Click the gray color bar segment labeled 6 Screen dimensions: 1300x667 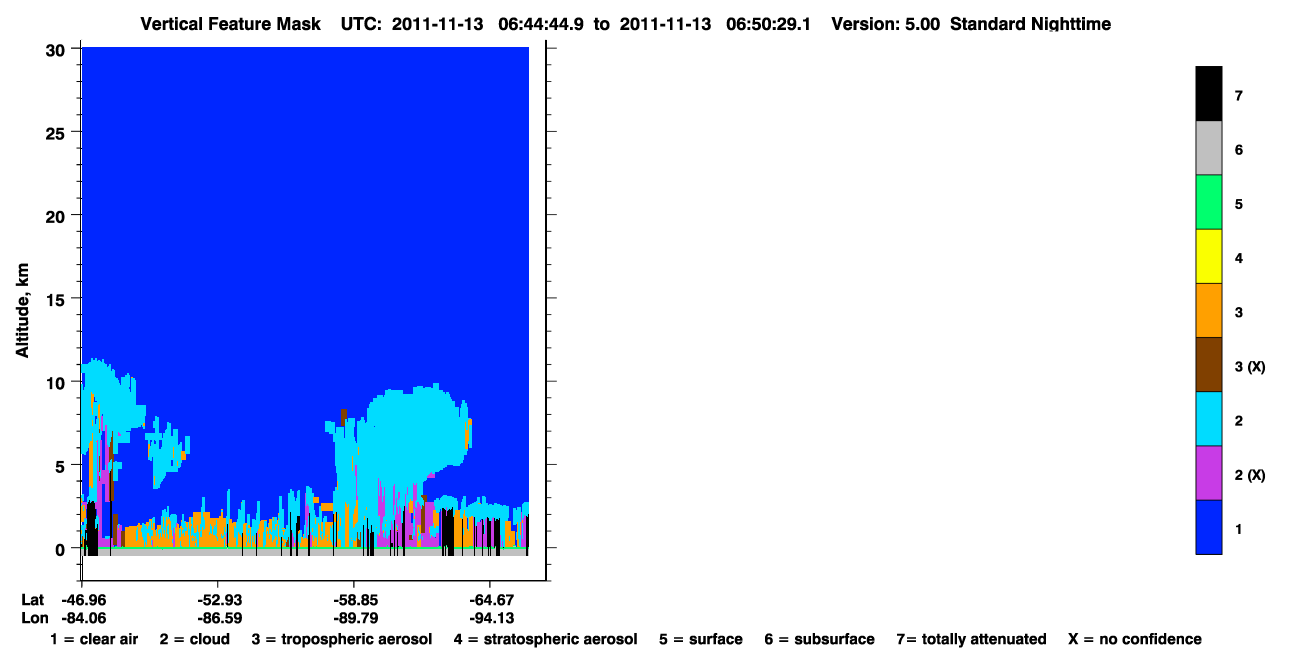1208,148
